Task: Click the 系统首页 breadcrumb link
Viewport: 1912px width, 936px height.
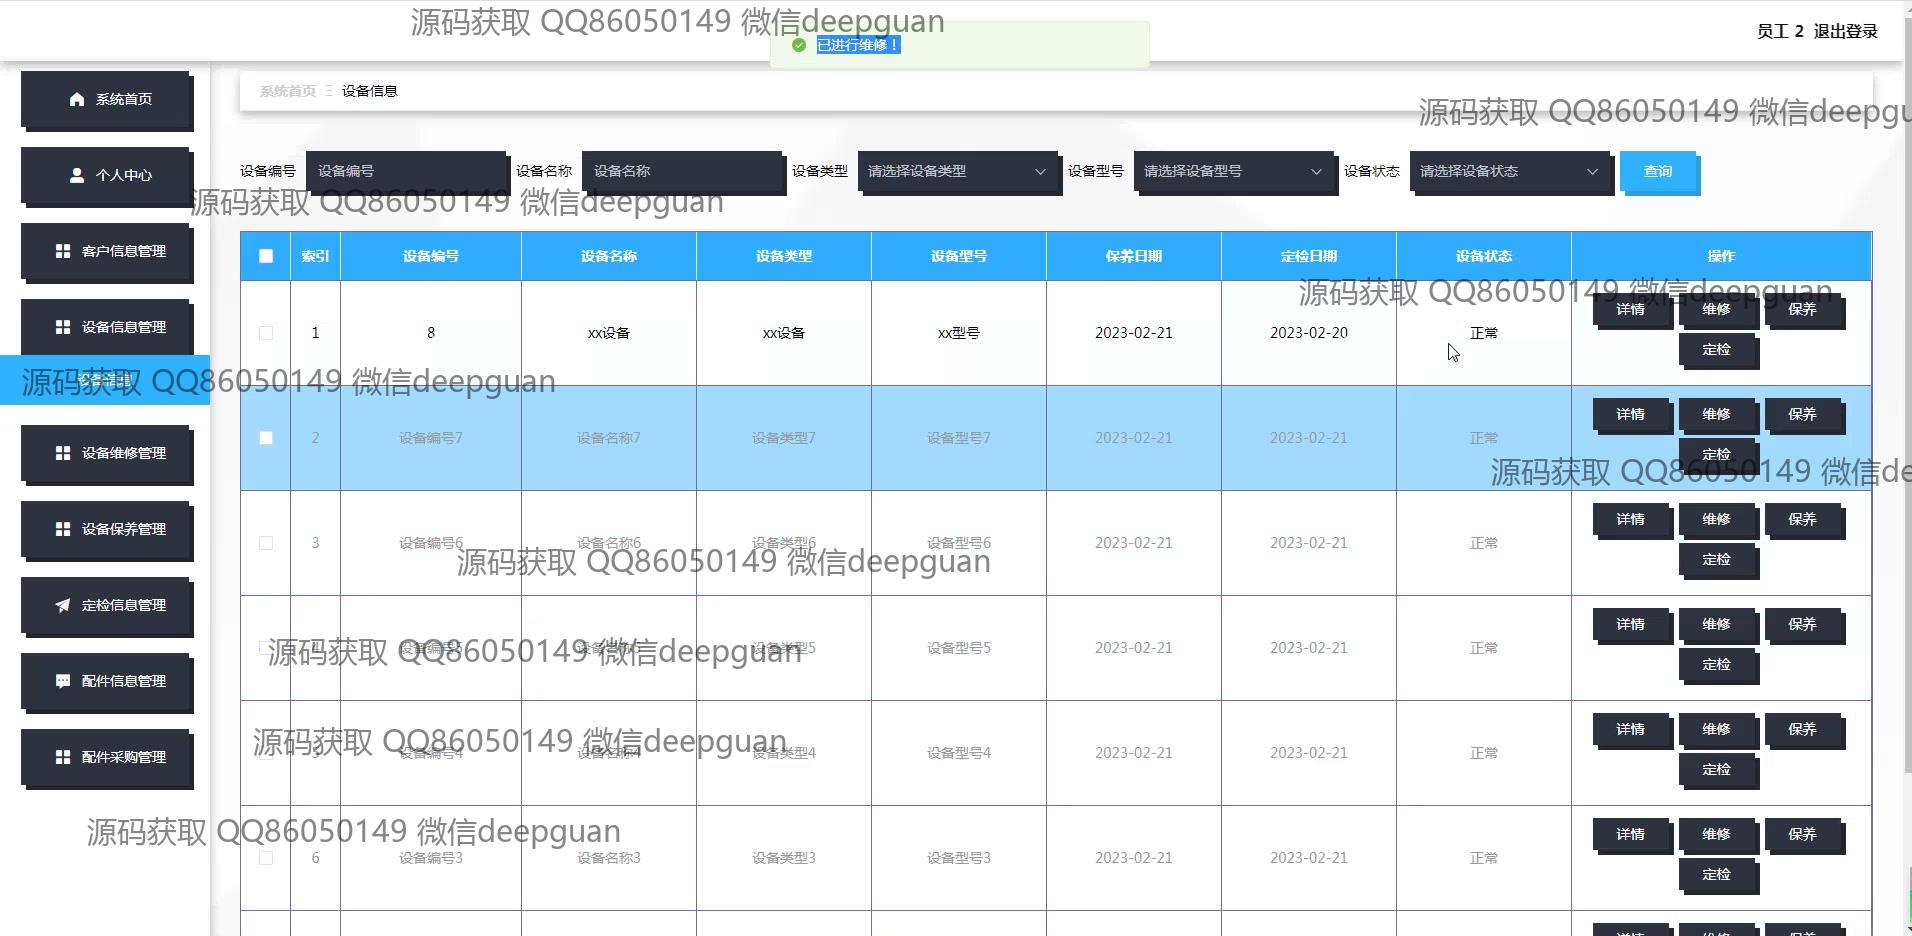Action: click(x=288, y=91)
